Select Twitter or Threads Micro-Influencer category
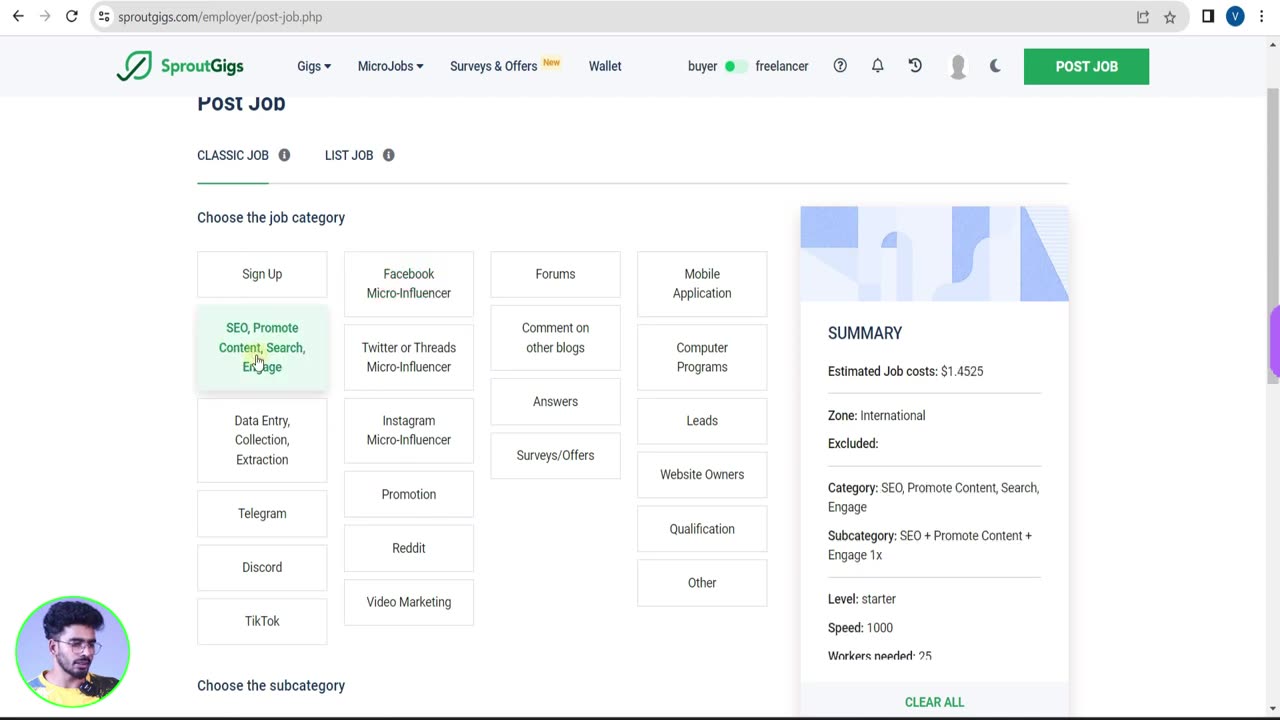This screenshot has height=720, width=1280. tap(409, 357)
